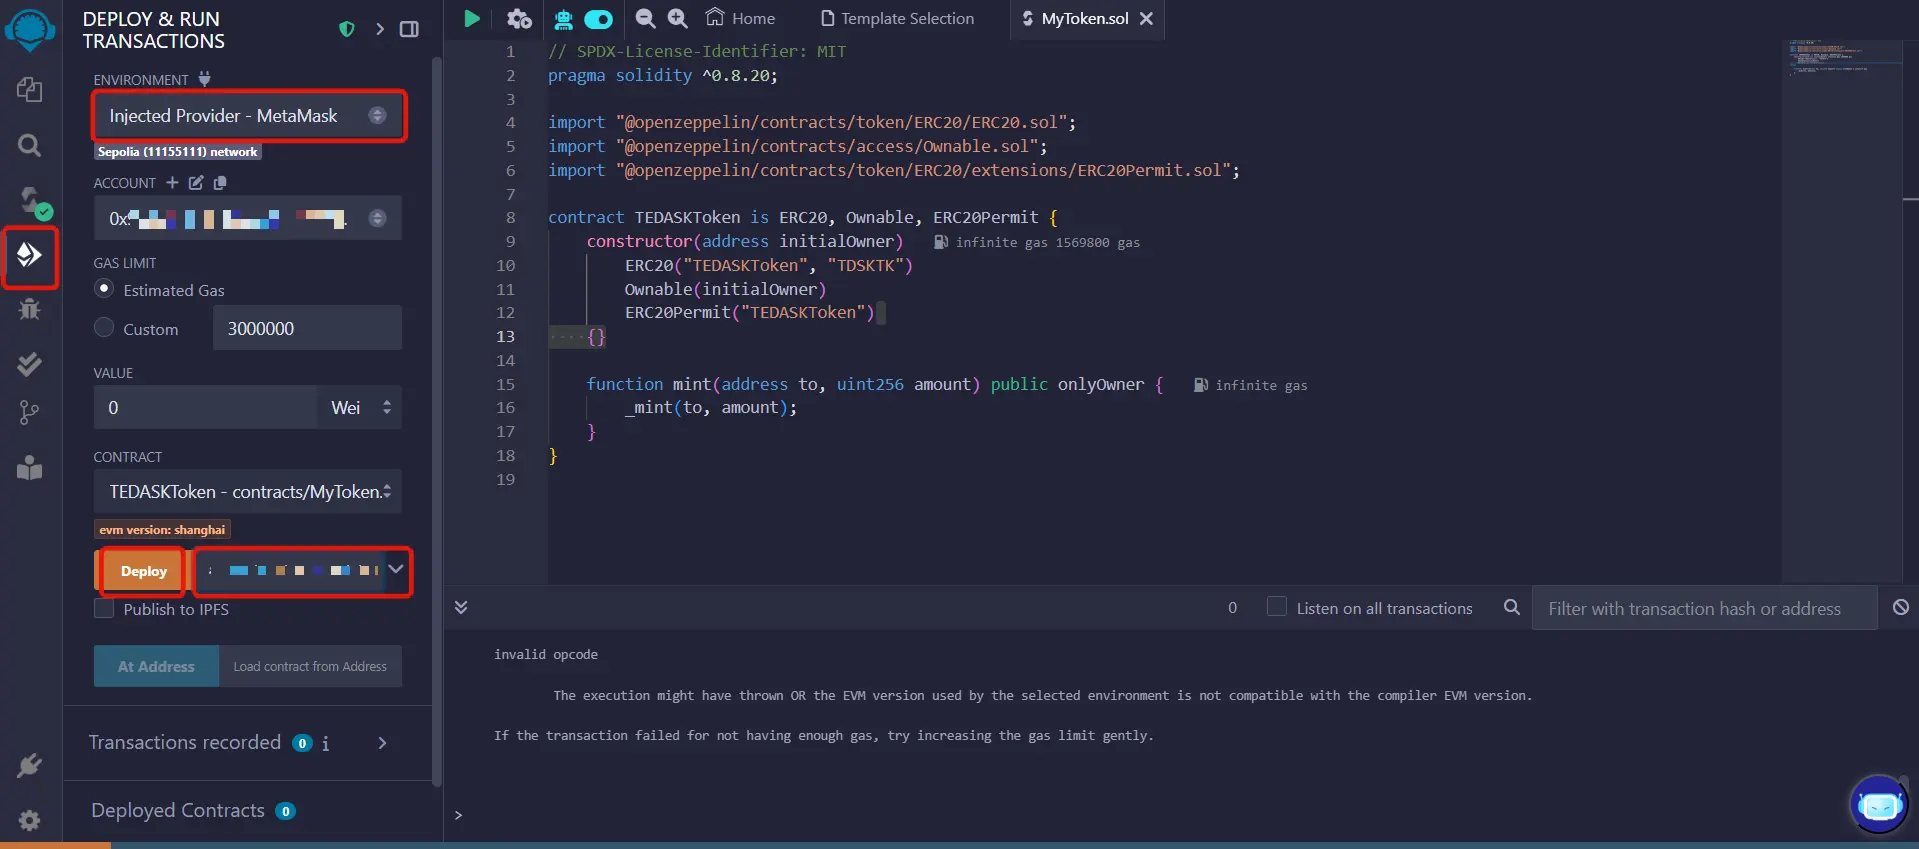Click the Filter with transaction hash field
Image resolution: width=1919 pixels, height=849 pixels.
1704,608
